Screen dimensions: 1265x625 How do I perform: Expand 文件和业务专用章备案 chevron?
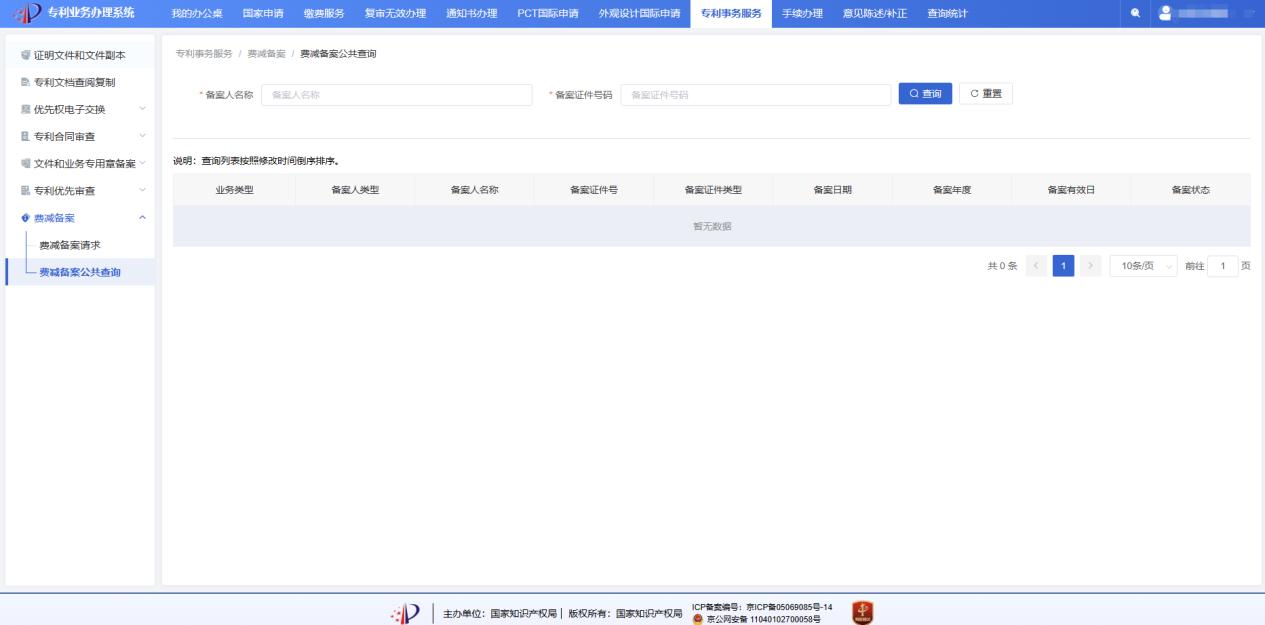142,163
